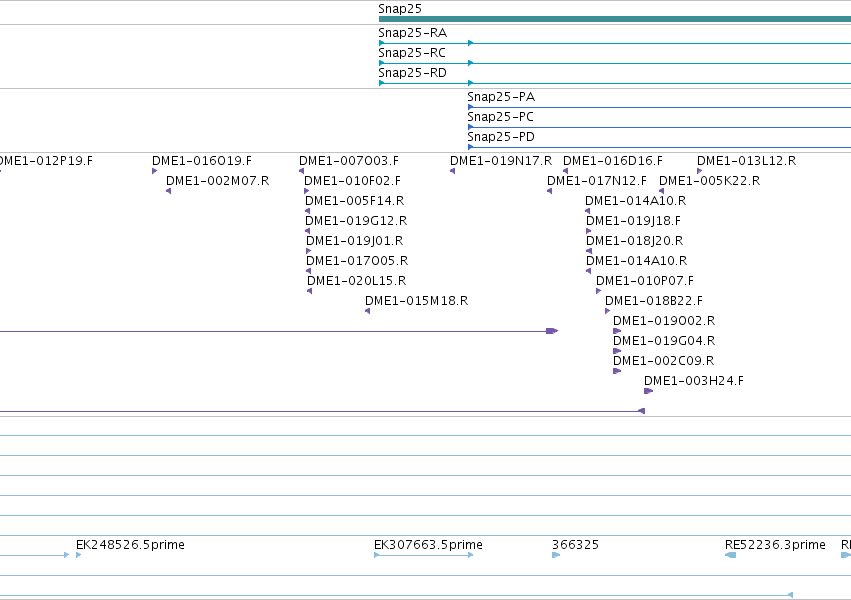Click the 366325 feature label

pos(575,545)
